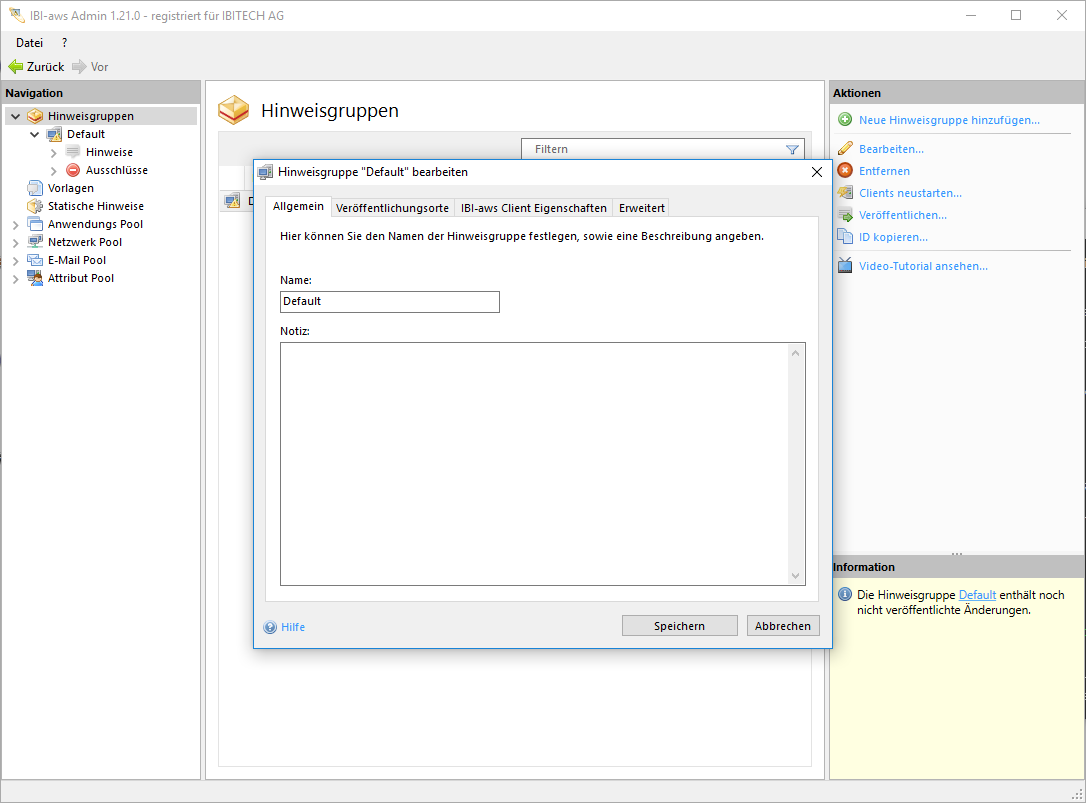Viewport: 1086px width, 803px height.
Task: Click the filter funnel icon
Action: click(x=792, y=150)
